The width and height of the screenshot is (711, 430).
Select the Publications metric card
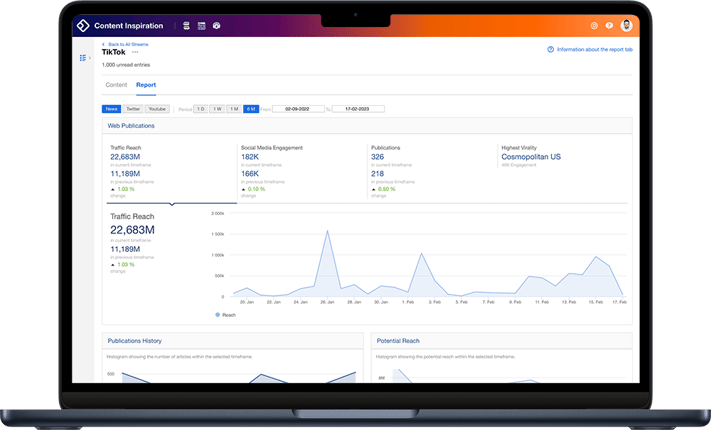pyautogui.click(x=432, y=171)
